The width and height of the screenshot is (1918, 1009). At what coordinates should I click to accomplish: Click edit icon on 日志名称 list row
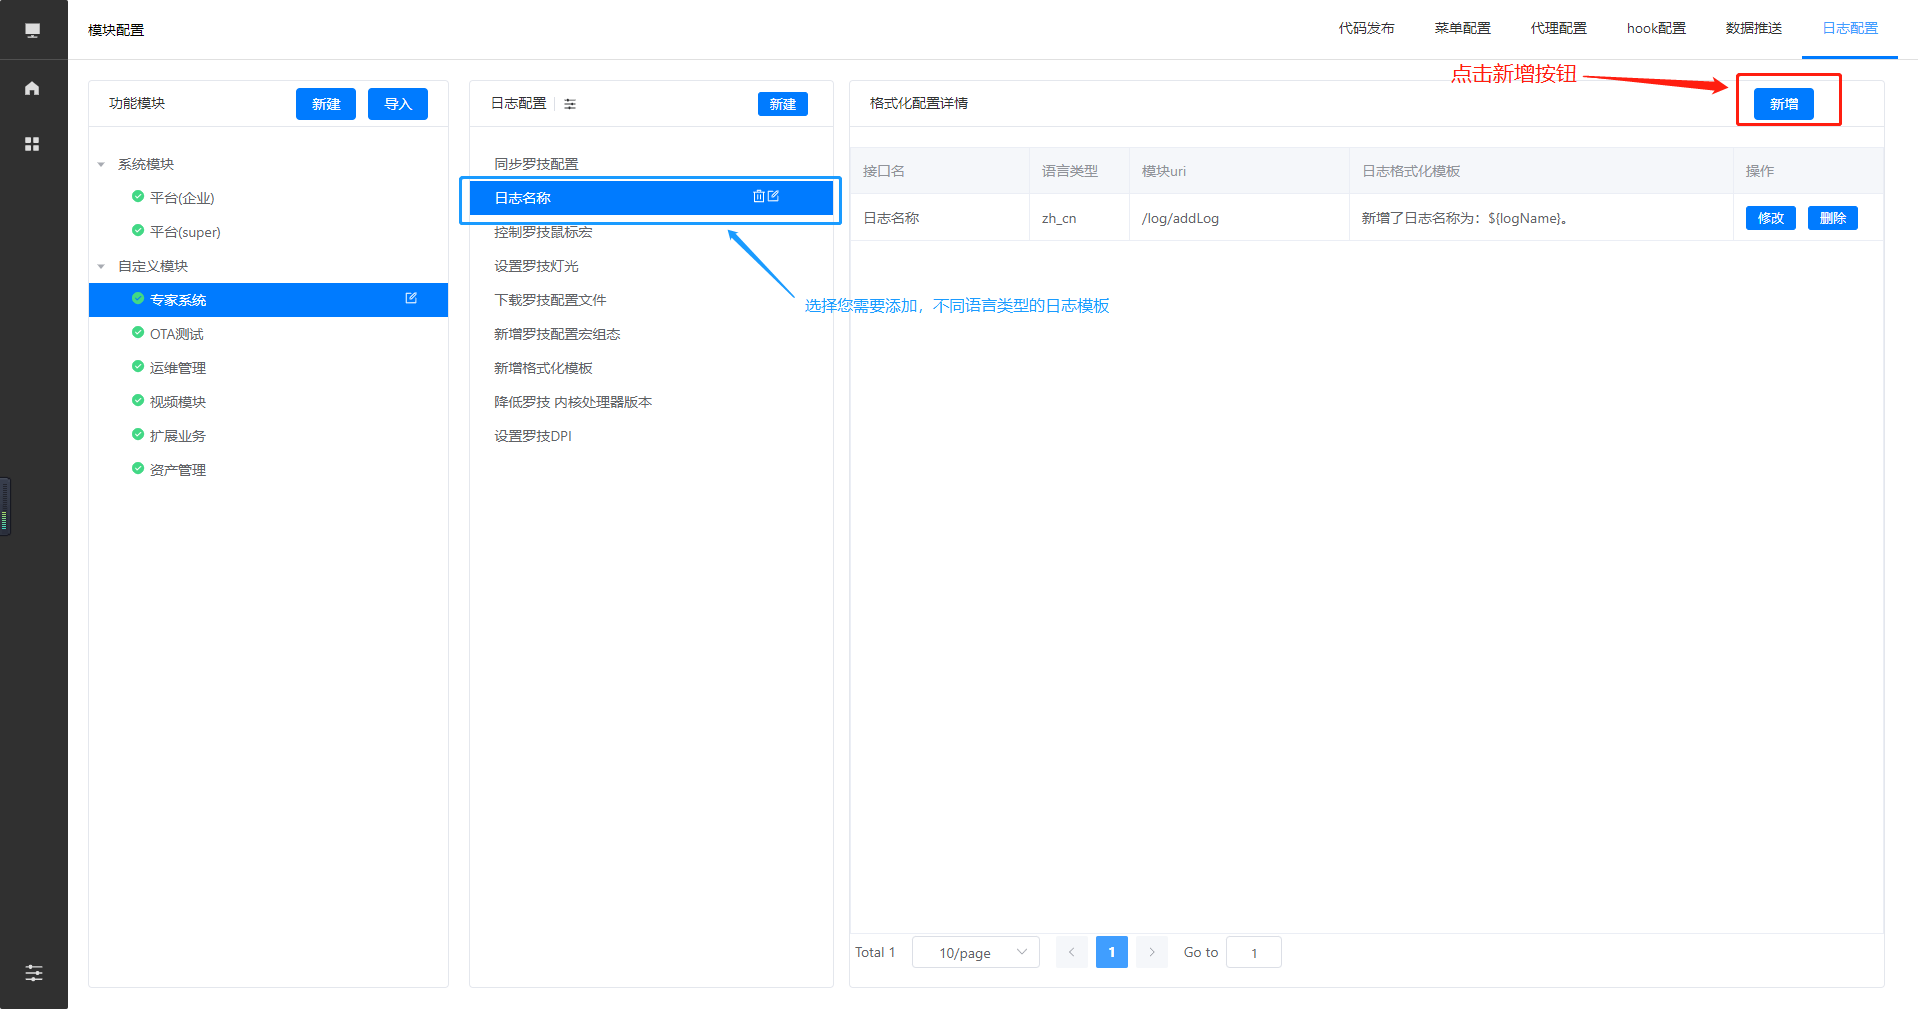click(773, 197)
